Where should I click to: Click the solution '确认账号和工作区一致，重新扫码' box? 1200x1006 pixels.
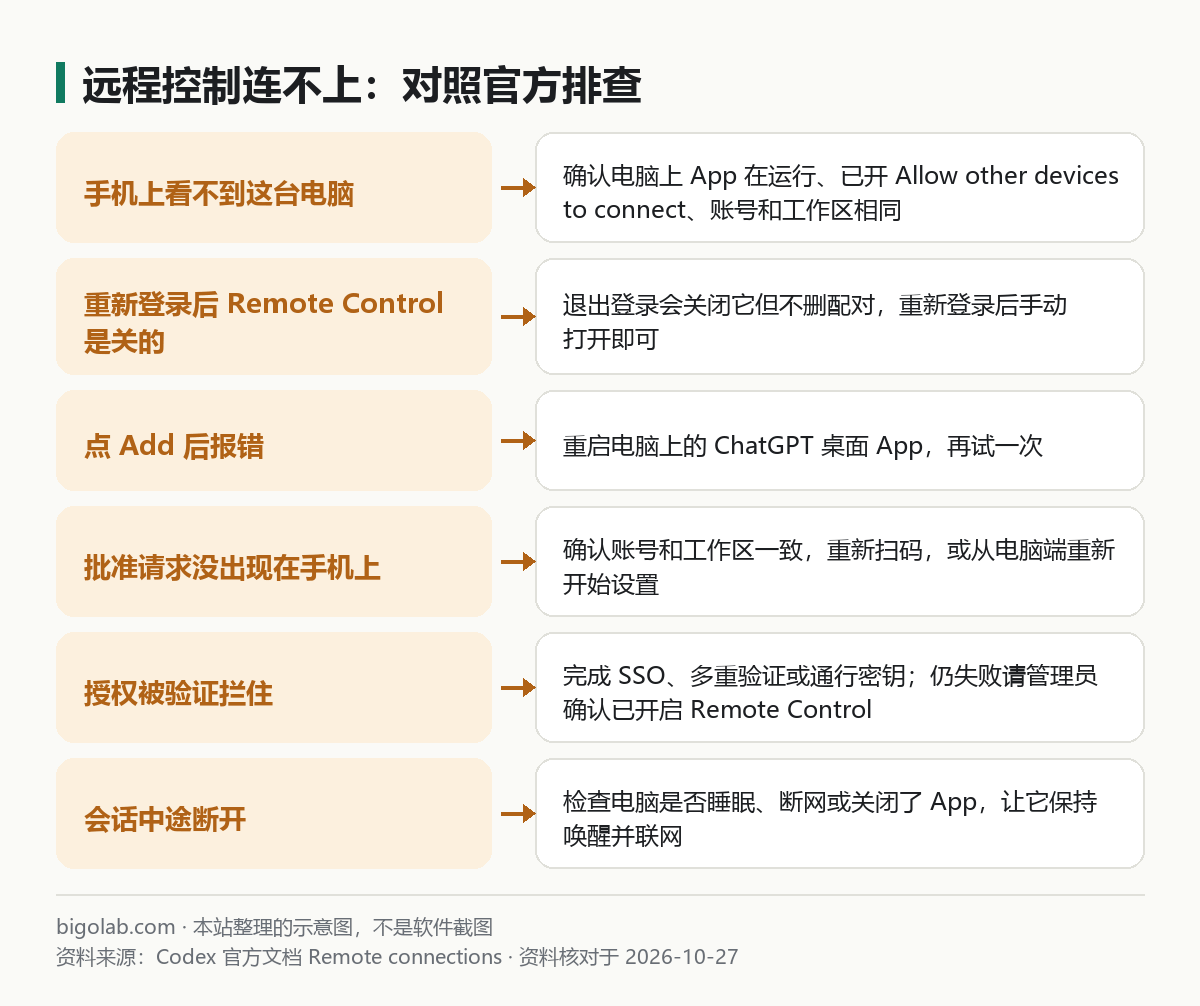[x=840, y=561]
